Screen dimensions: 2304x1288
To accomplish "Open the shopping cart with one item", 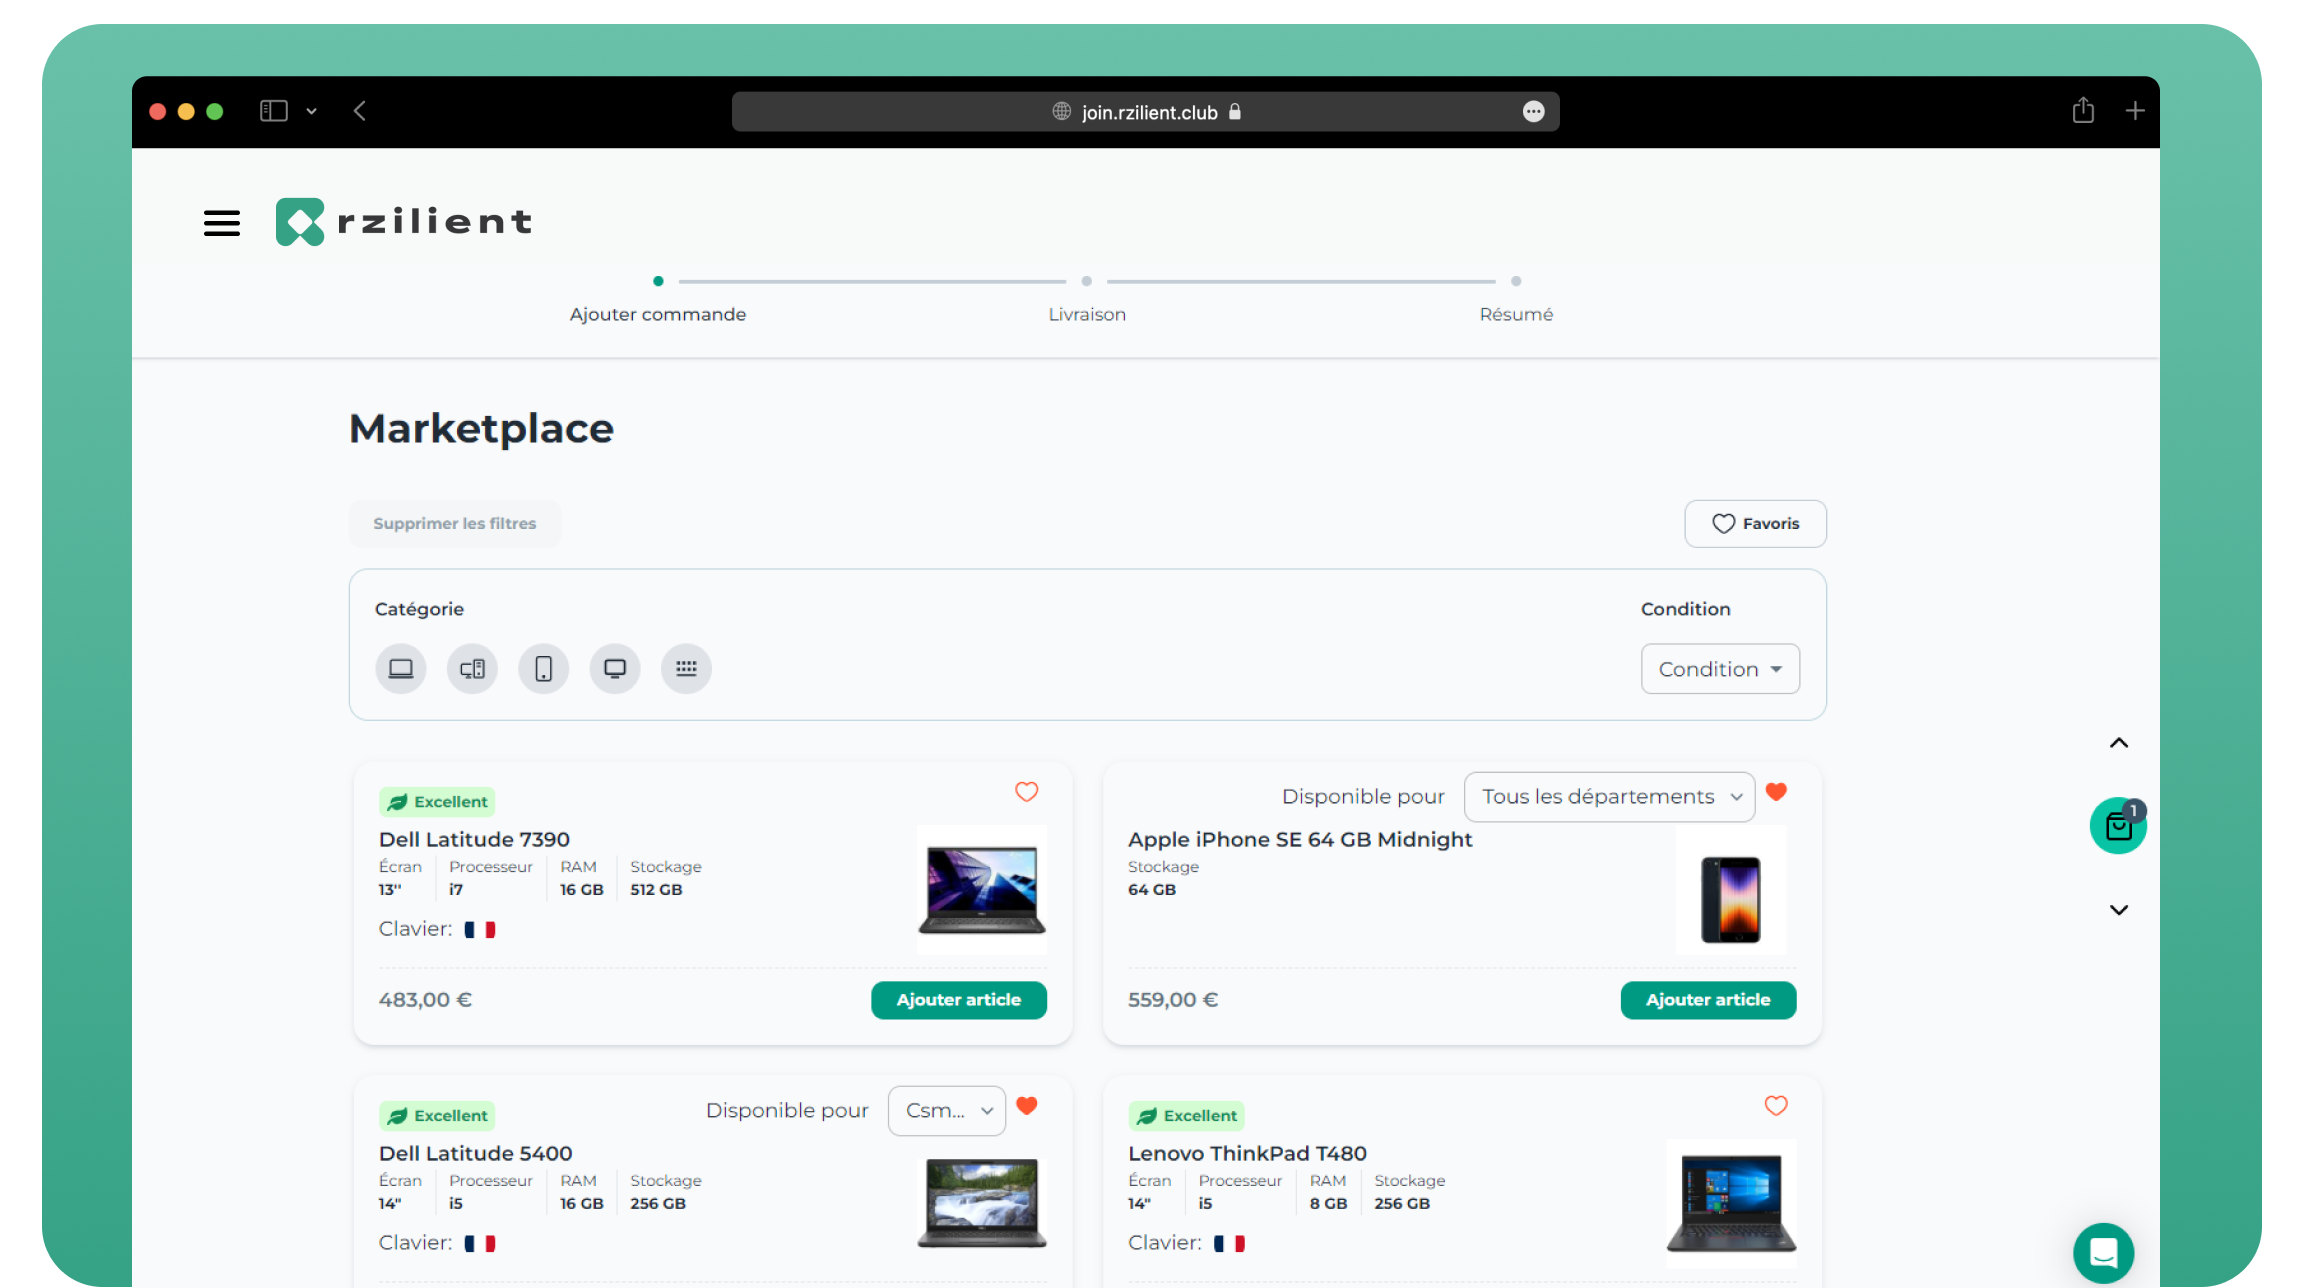I will [x=2118, y=826].
